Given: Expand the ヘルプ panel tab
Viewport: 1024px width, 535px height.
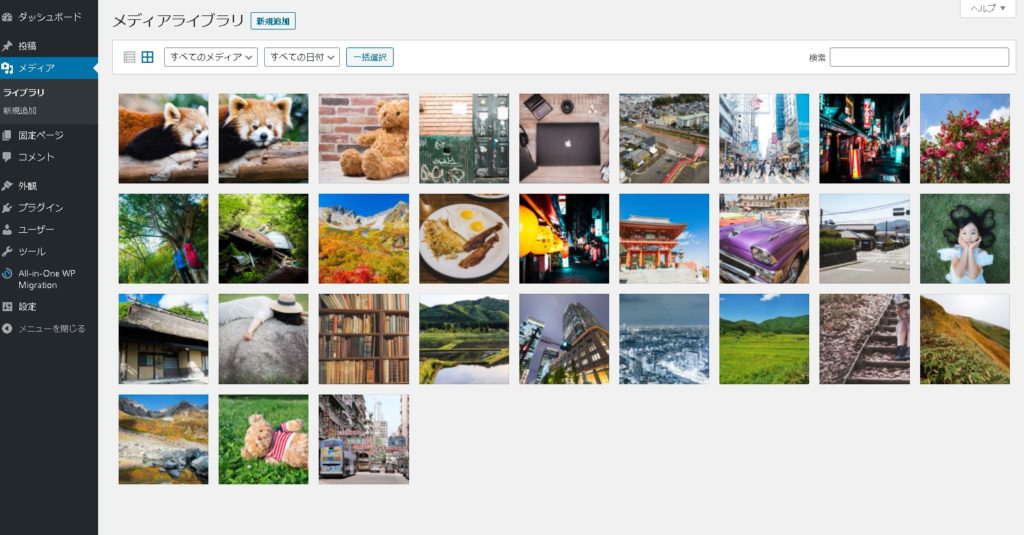Looking at the screenshot, I should click(x=987, y=9).
